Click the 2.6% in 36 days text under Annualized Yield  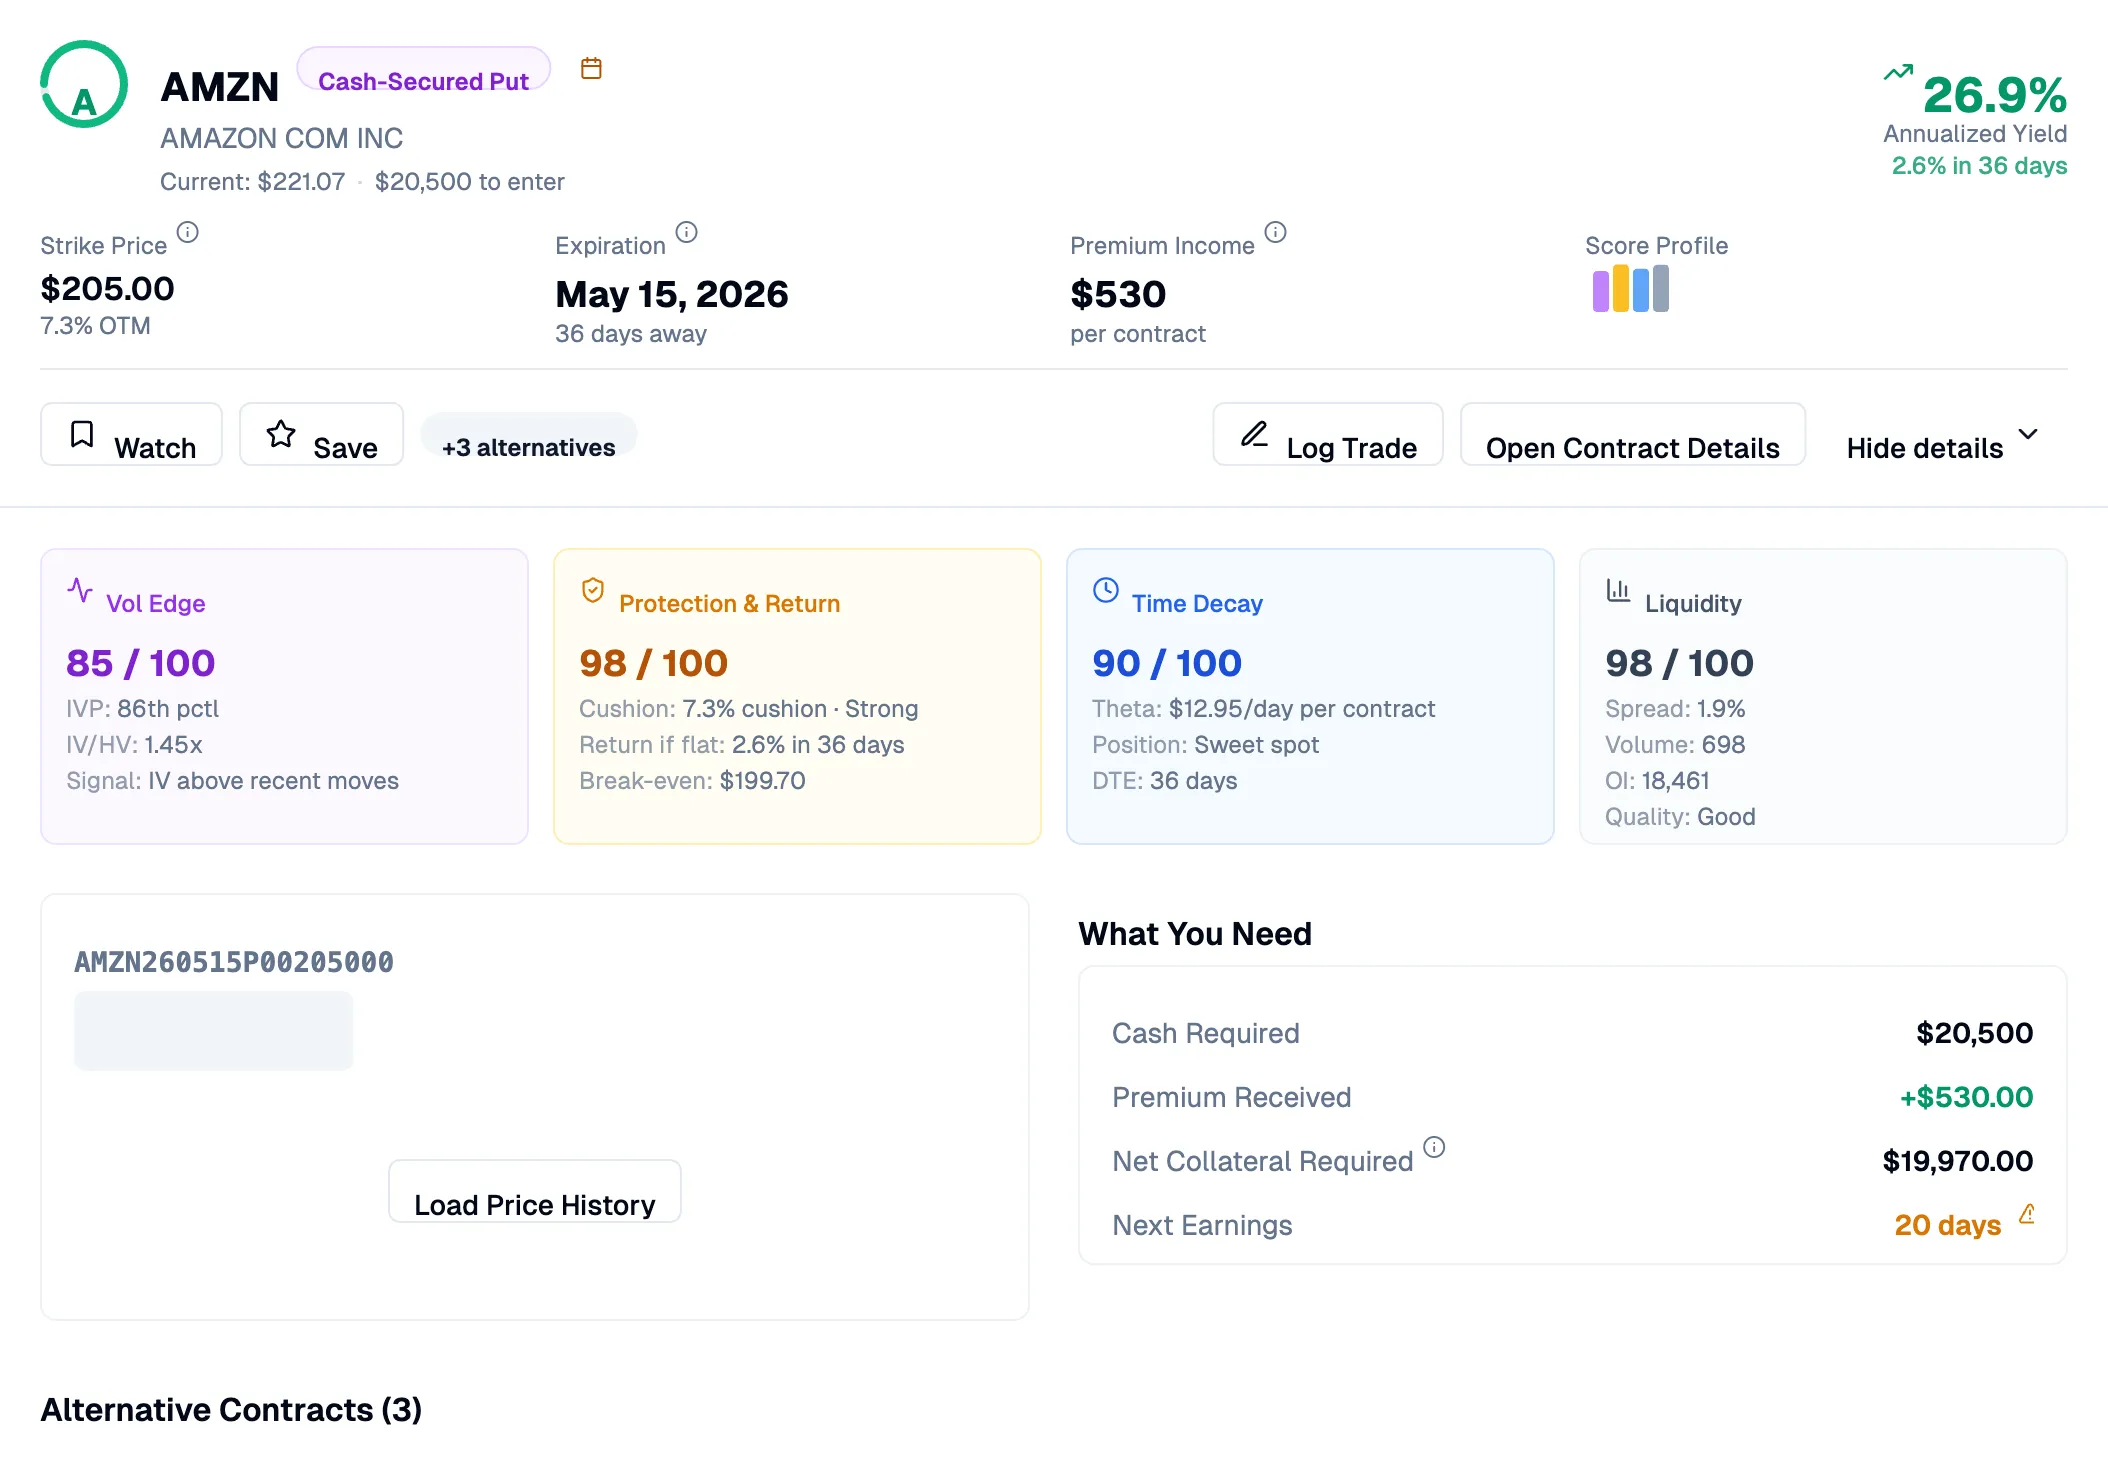[x=1979, y=166]
